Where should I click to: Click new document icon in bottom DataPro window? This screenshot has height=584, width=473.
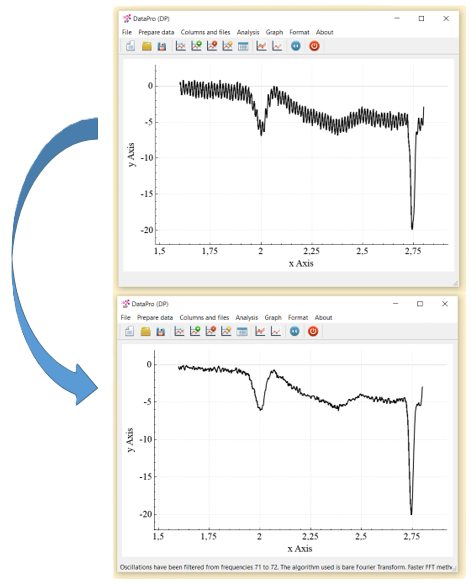click(x=129, y=331)
